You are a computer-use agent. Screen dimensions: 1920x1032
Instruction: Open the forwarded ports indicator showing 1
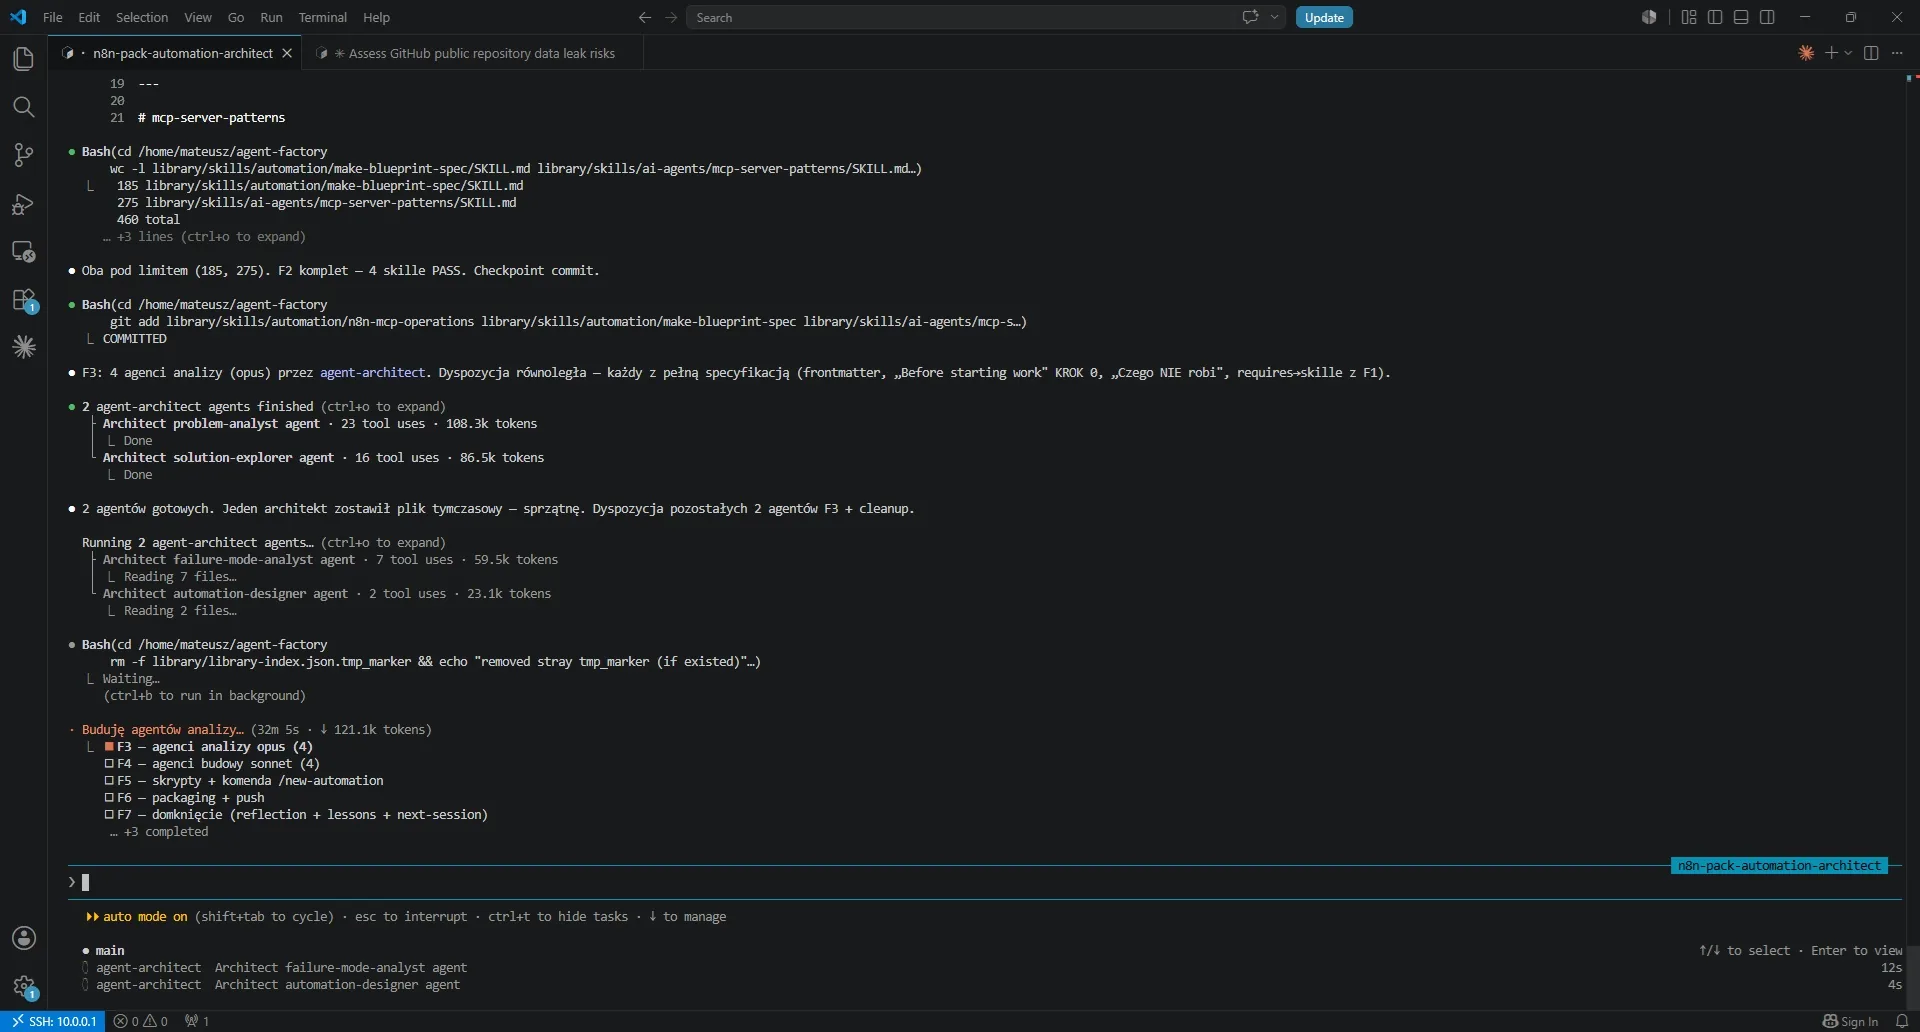tap(197, 1021)
